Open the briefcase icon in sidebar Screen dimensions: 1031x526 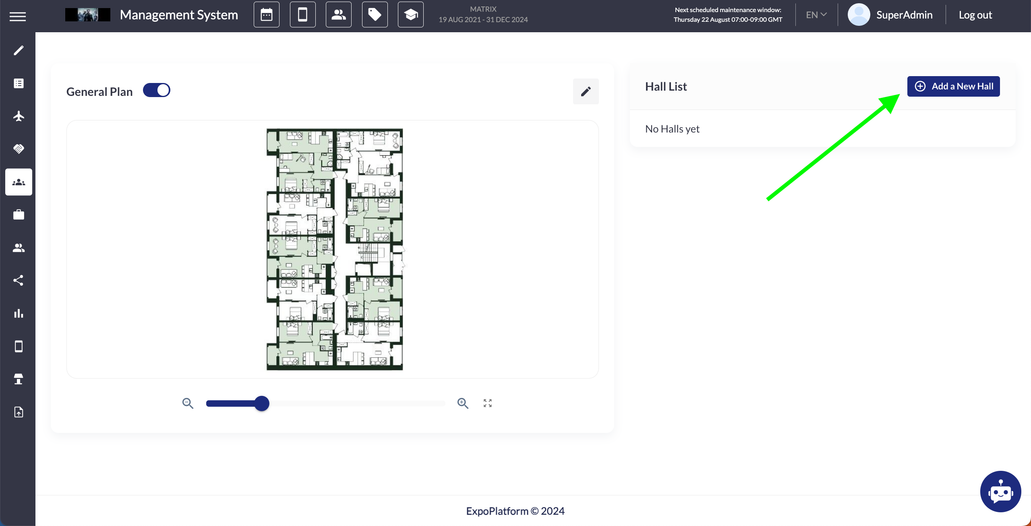[x=18, y=215]
